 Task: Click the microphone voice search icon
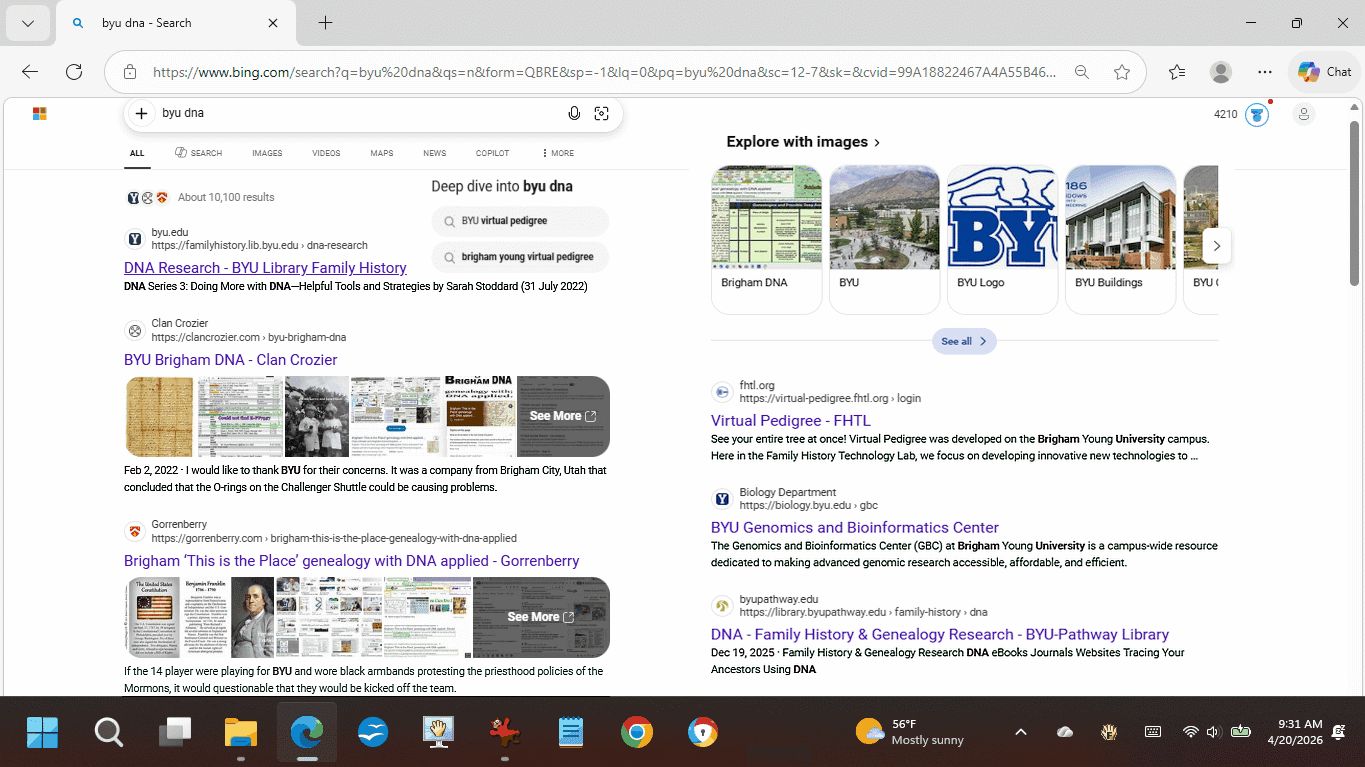pos(574,114)
